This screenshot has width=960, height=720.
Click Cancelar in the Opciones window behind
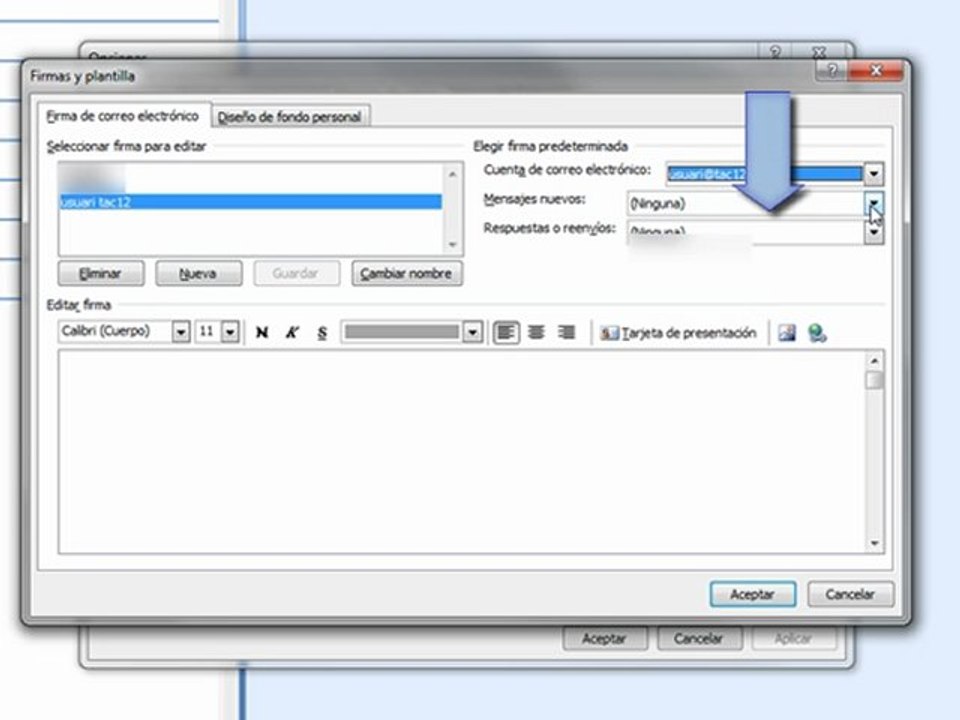(x=699, y=639)
